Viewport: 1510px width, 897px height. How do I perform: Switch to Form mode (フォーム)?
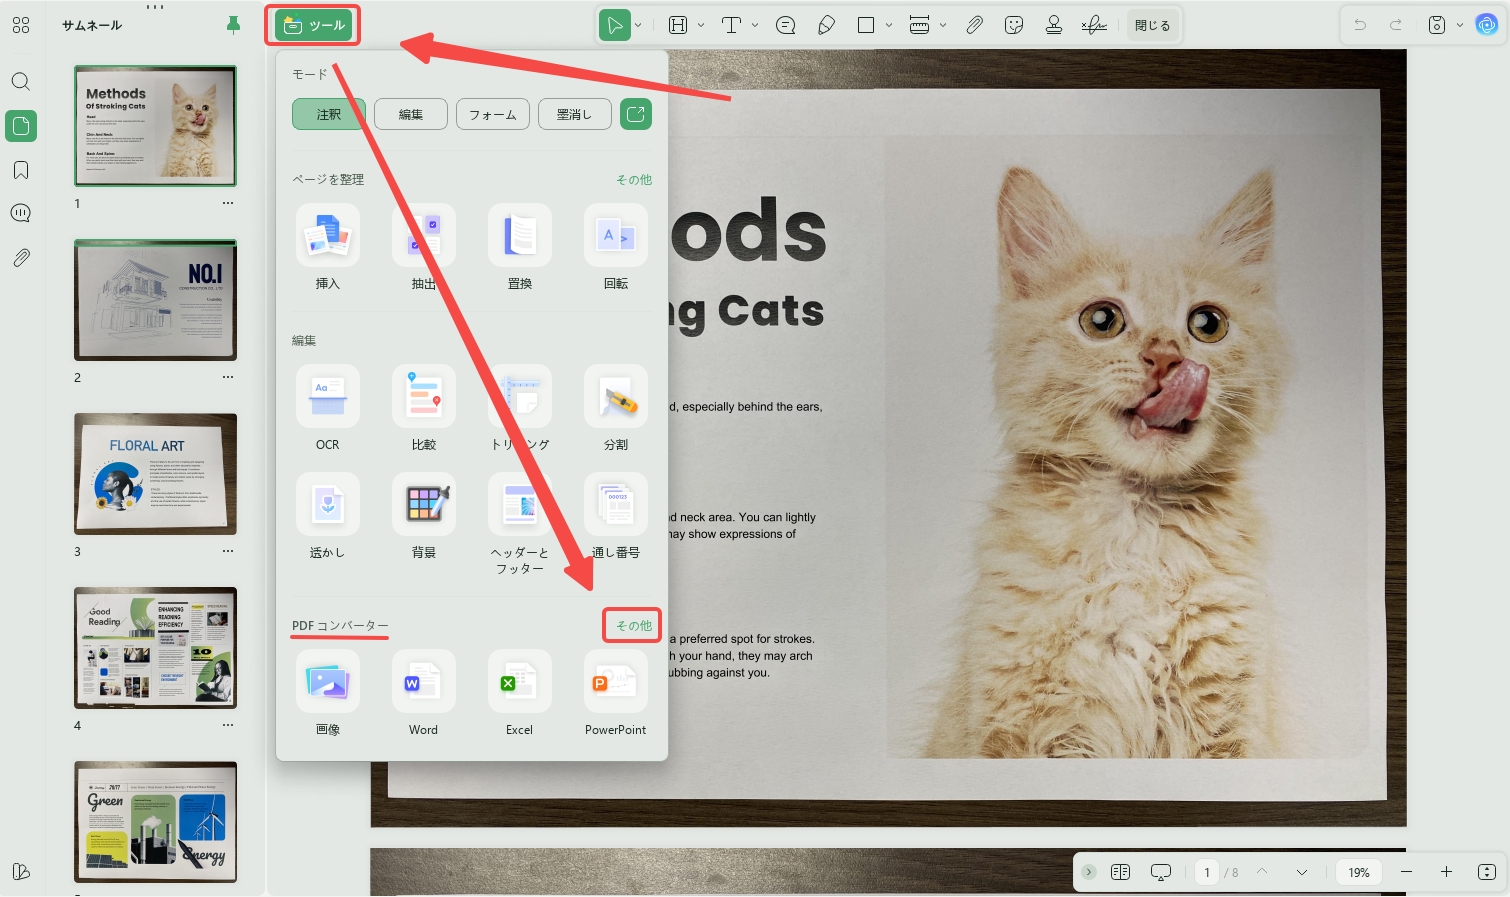point(493,114)
